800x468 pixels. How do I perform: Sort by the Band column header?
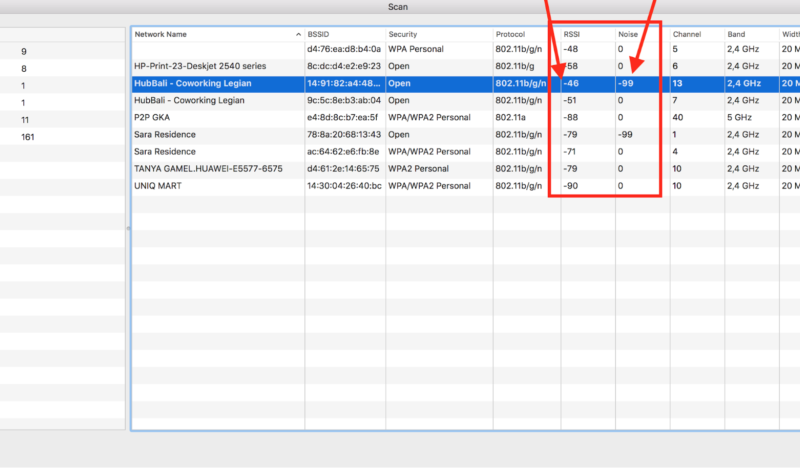point(752,34)
